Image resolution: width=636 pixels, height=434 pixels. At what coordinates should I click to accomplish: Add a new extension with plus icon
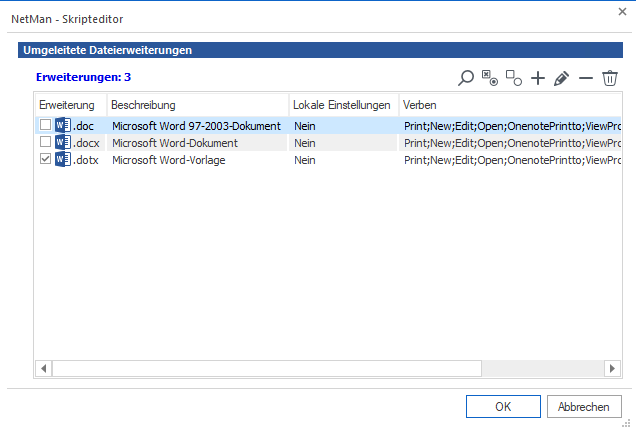click(538, 78)
